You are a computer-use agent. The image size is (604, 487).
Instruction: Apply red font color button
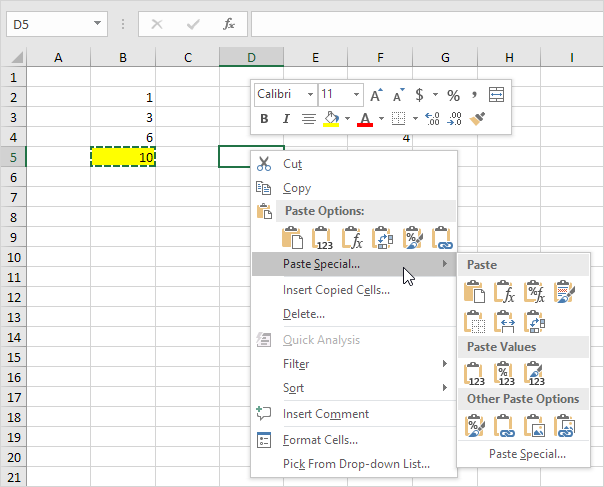click(x=365, y=119)
